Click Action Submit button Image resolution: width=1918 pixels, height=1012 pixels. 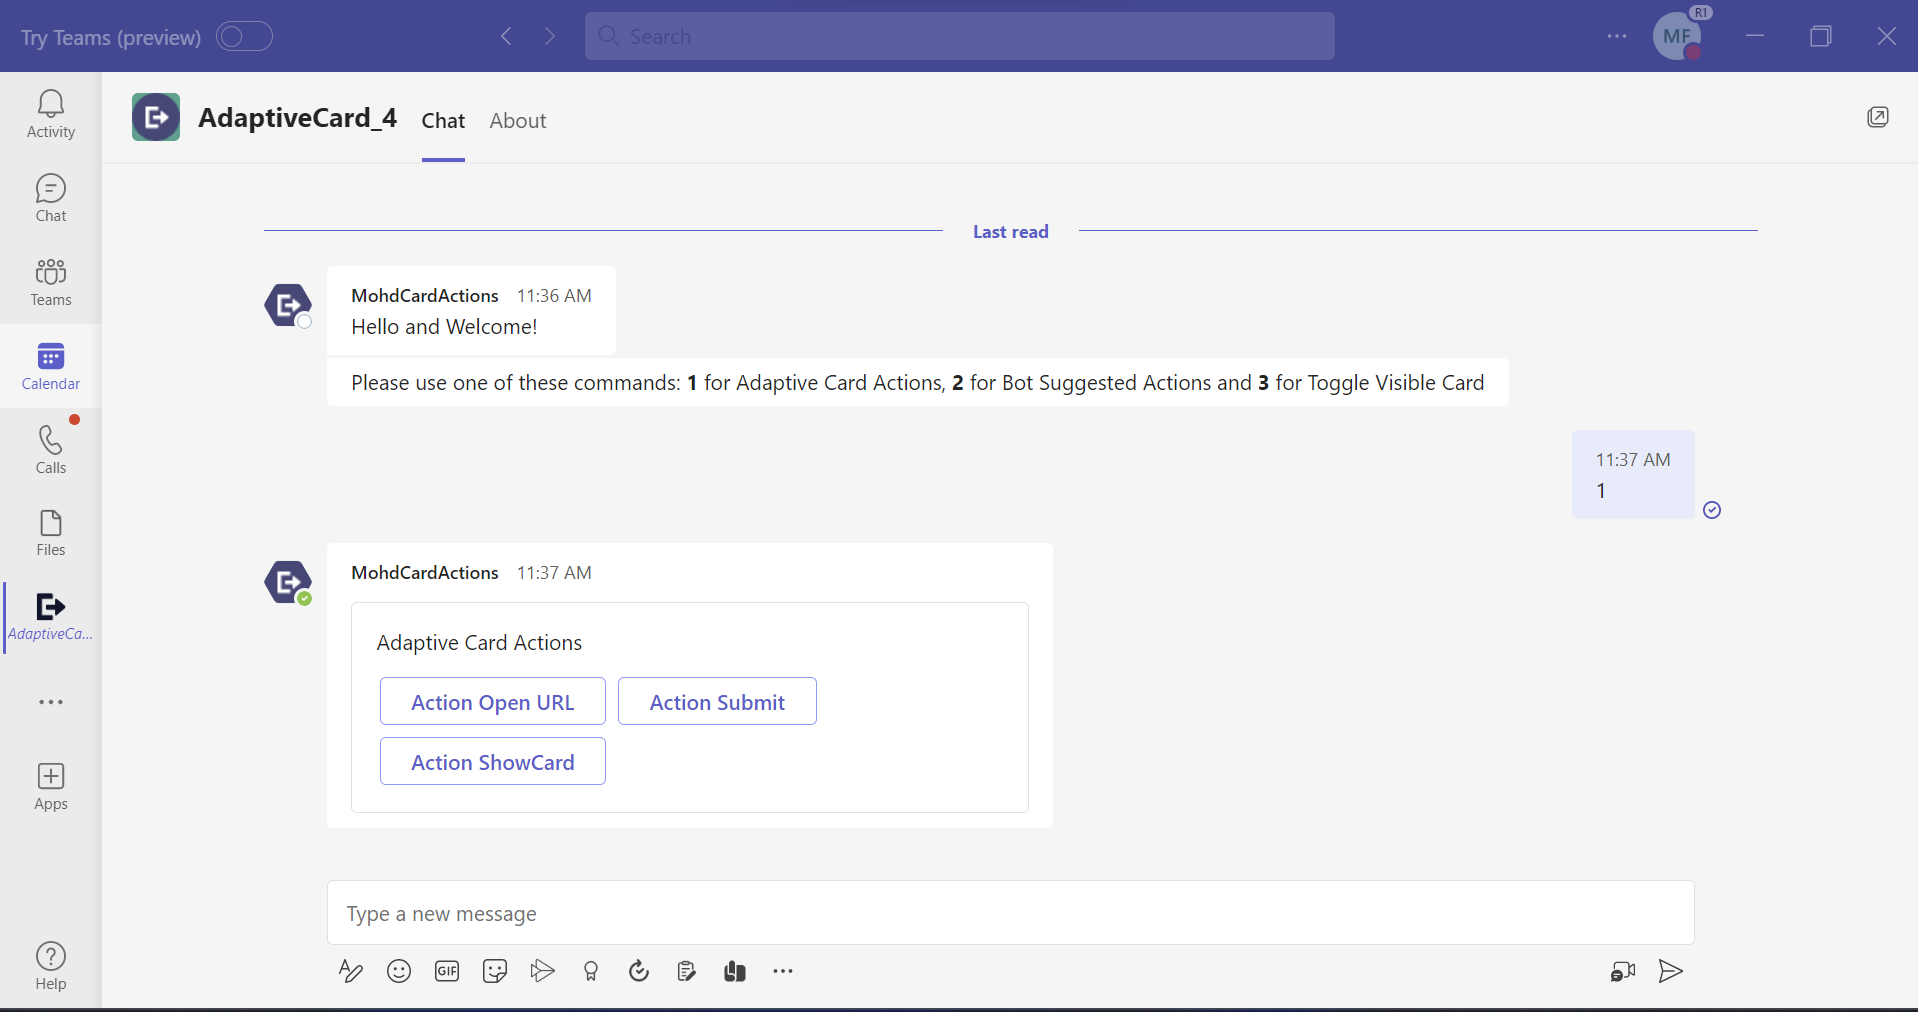717,702
